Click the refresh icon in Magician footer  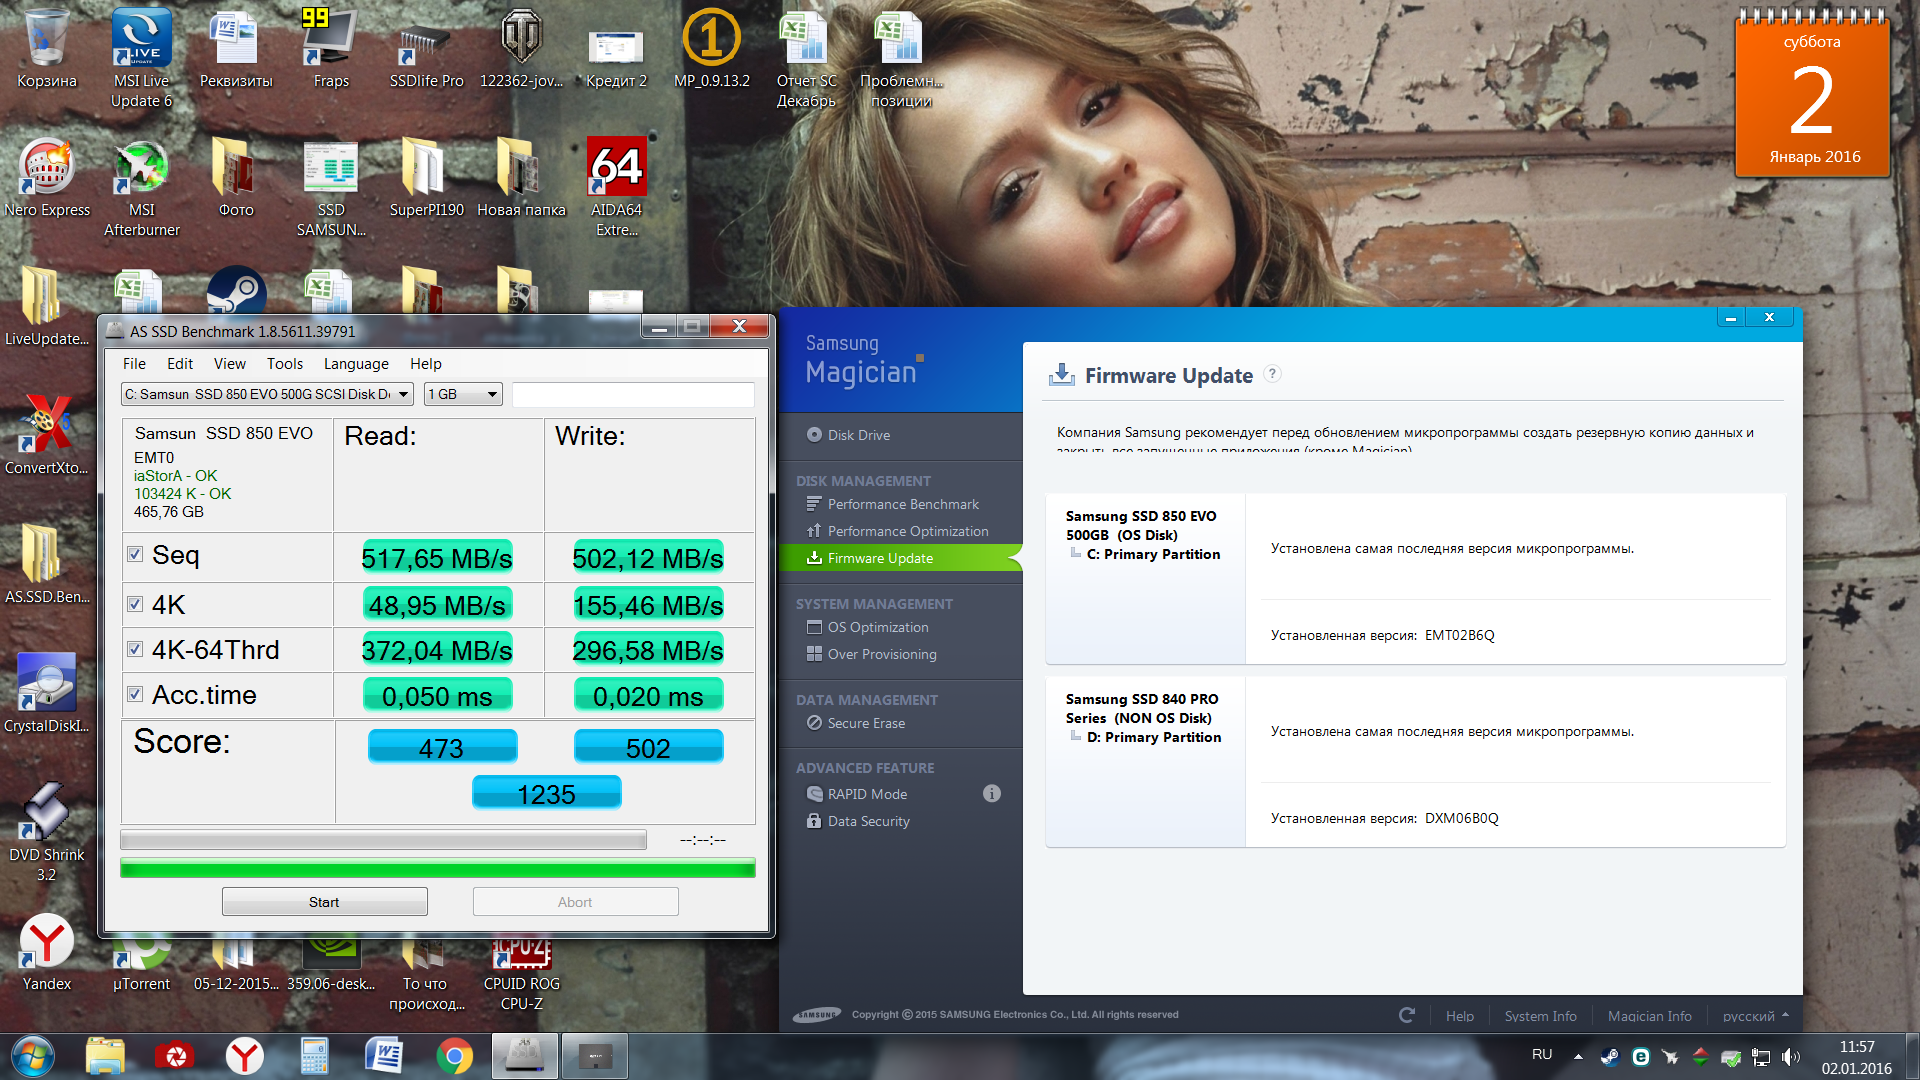[1406, 1015]
